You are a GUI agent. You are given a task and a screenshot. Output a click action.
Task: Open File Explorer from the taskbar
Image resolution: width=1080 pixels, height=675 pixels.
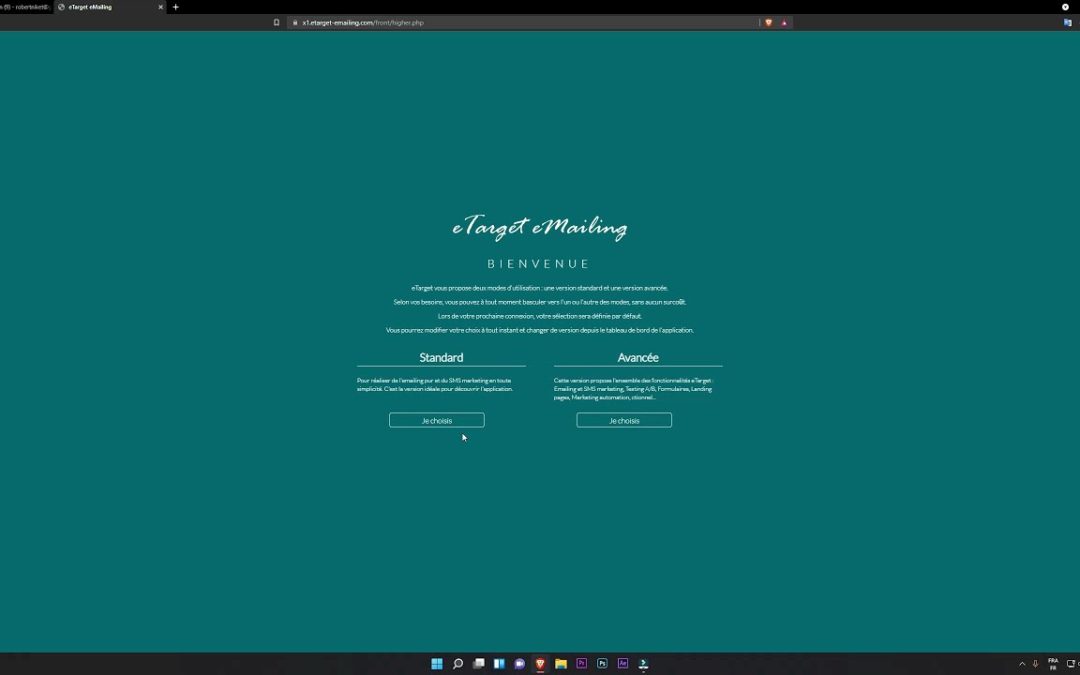560,663
